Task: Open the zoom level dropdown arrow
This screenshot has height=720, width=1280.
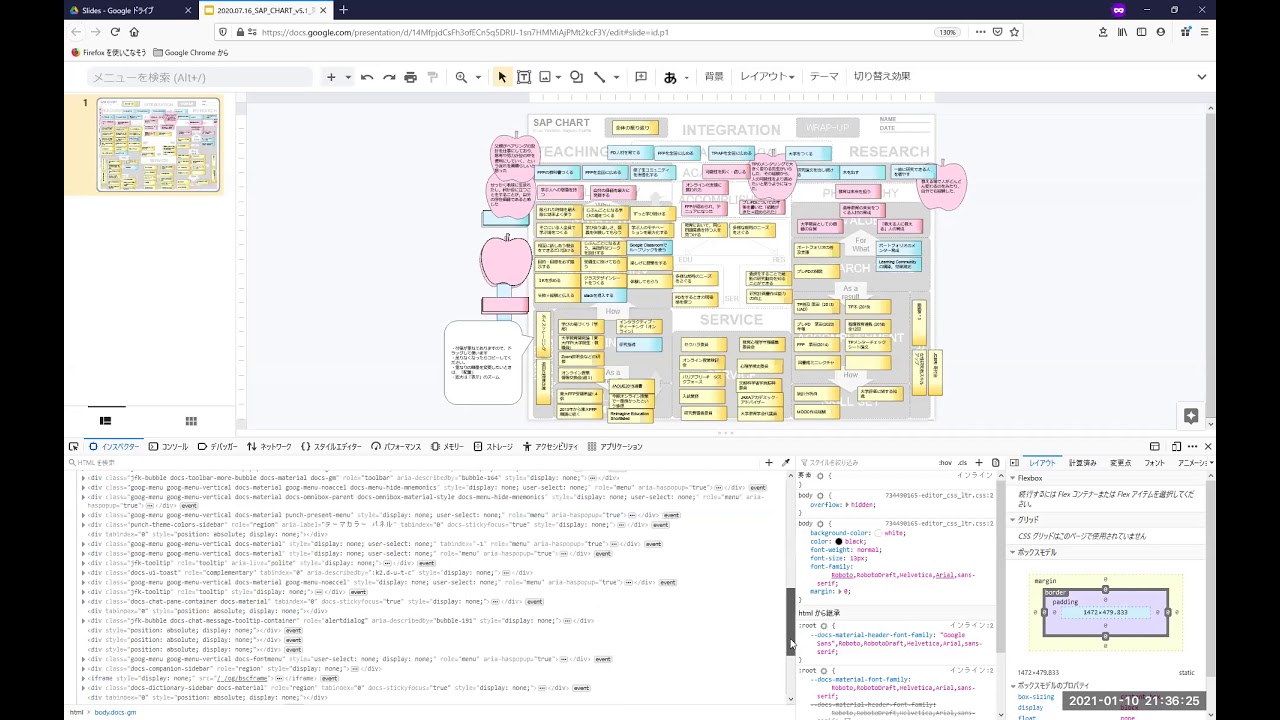Action: 478,77
